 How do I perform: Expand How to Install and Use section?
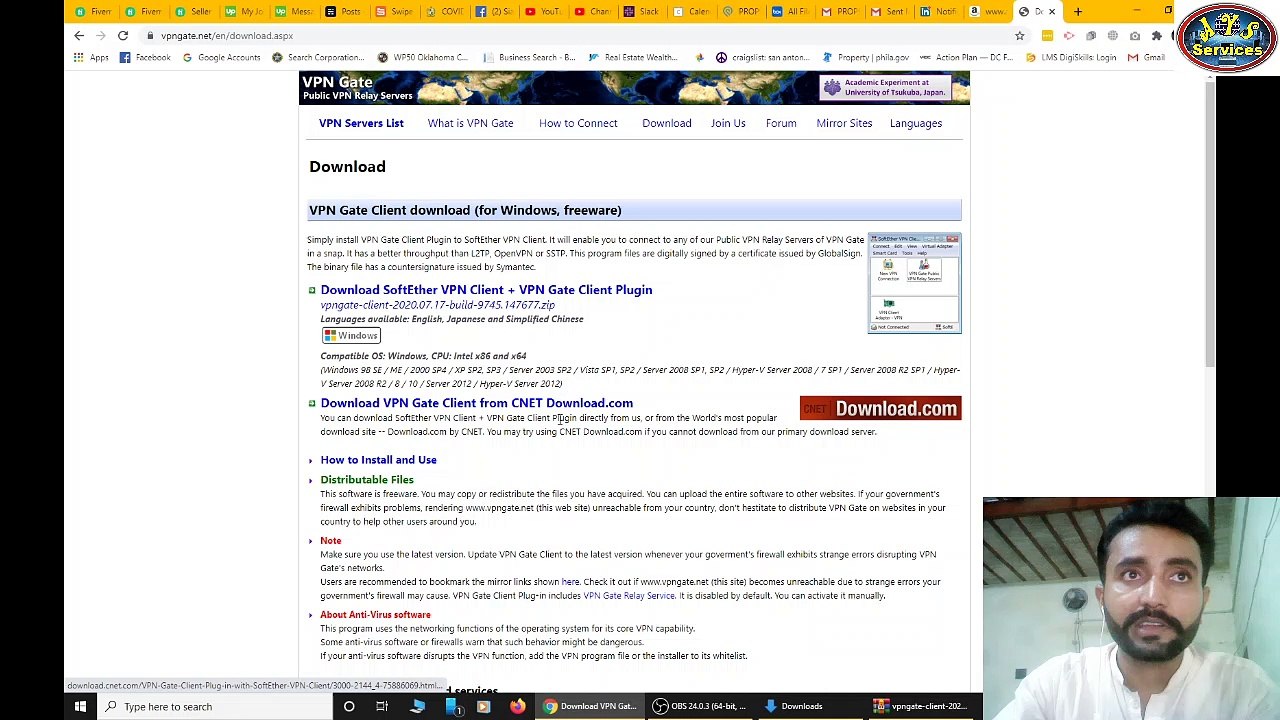[x=378, y=460]
